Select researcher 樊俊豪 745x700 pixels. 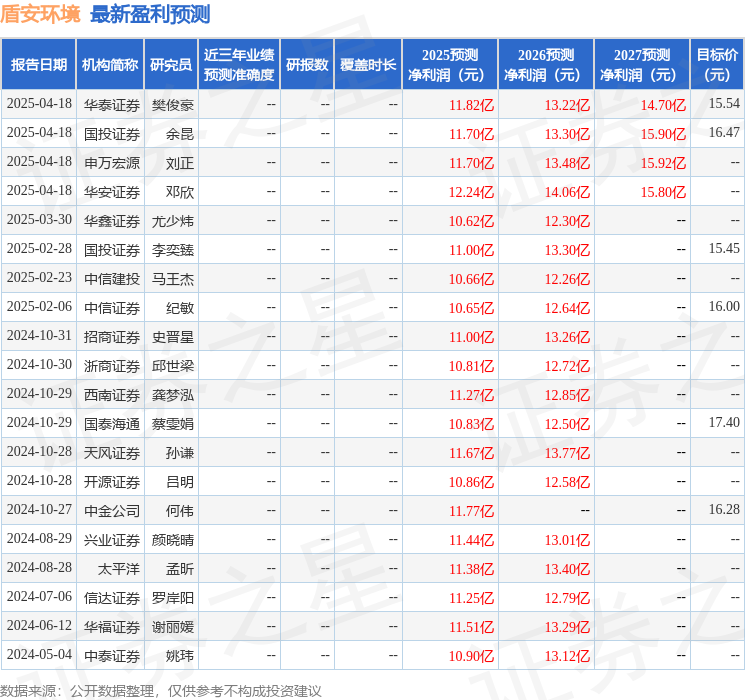click(172, 105)
